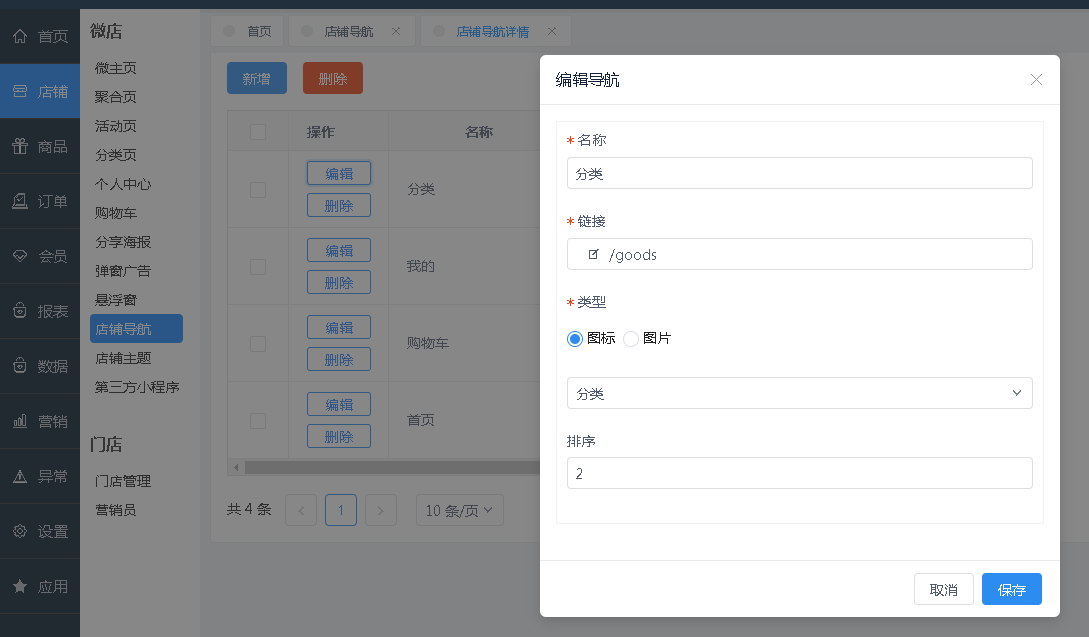Viewport: 1089px width, 637px height.
Task: Switch to the 首页 tab
Action: (247, 31)
